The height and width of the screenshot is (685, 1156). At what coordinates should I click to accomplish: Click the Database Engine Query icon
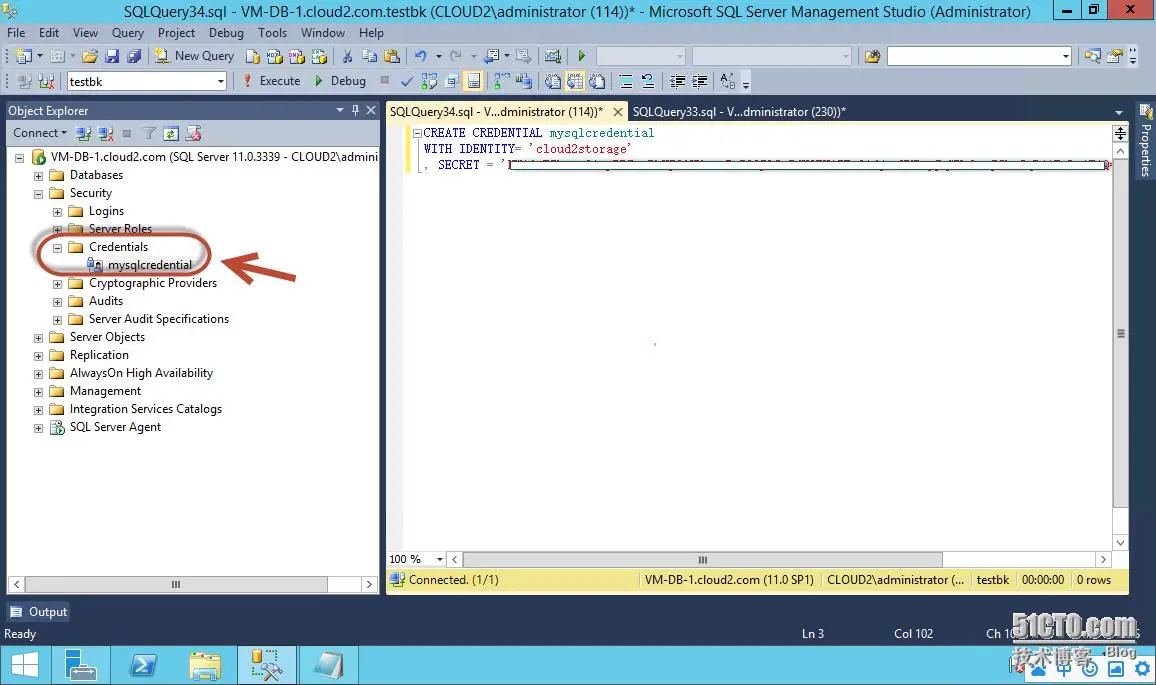[x=253, y=56]
